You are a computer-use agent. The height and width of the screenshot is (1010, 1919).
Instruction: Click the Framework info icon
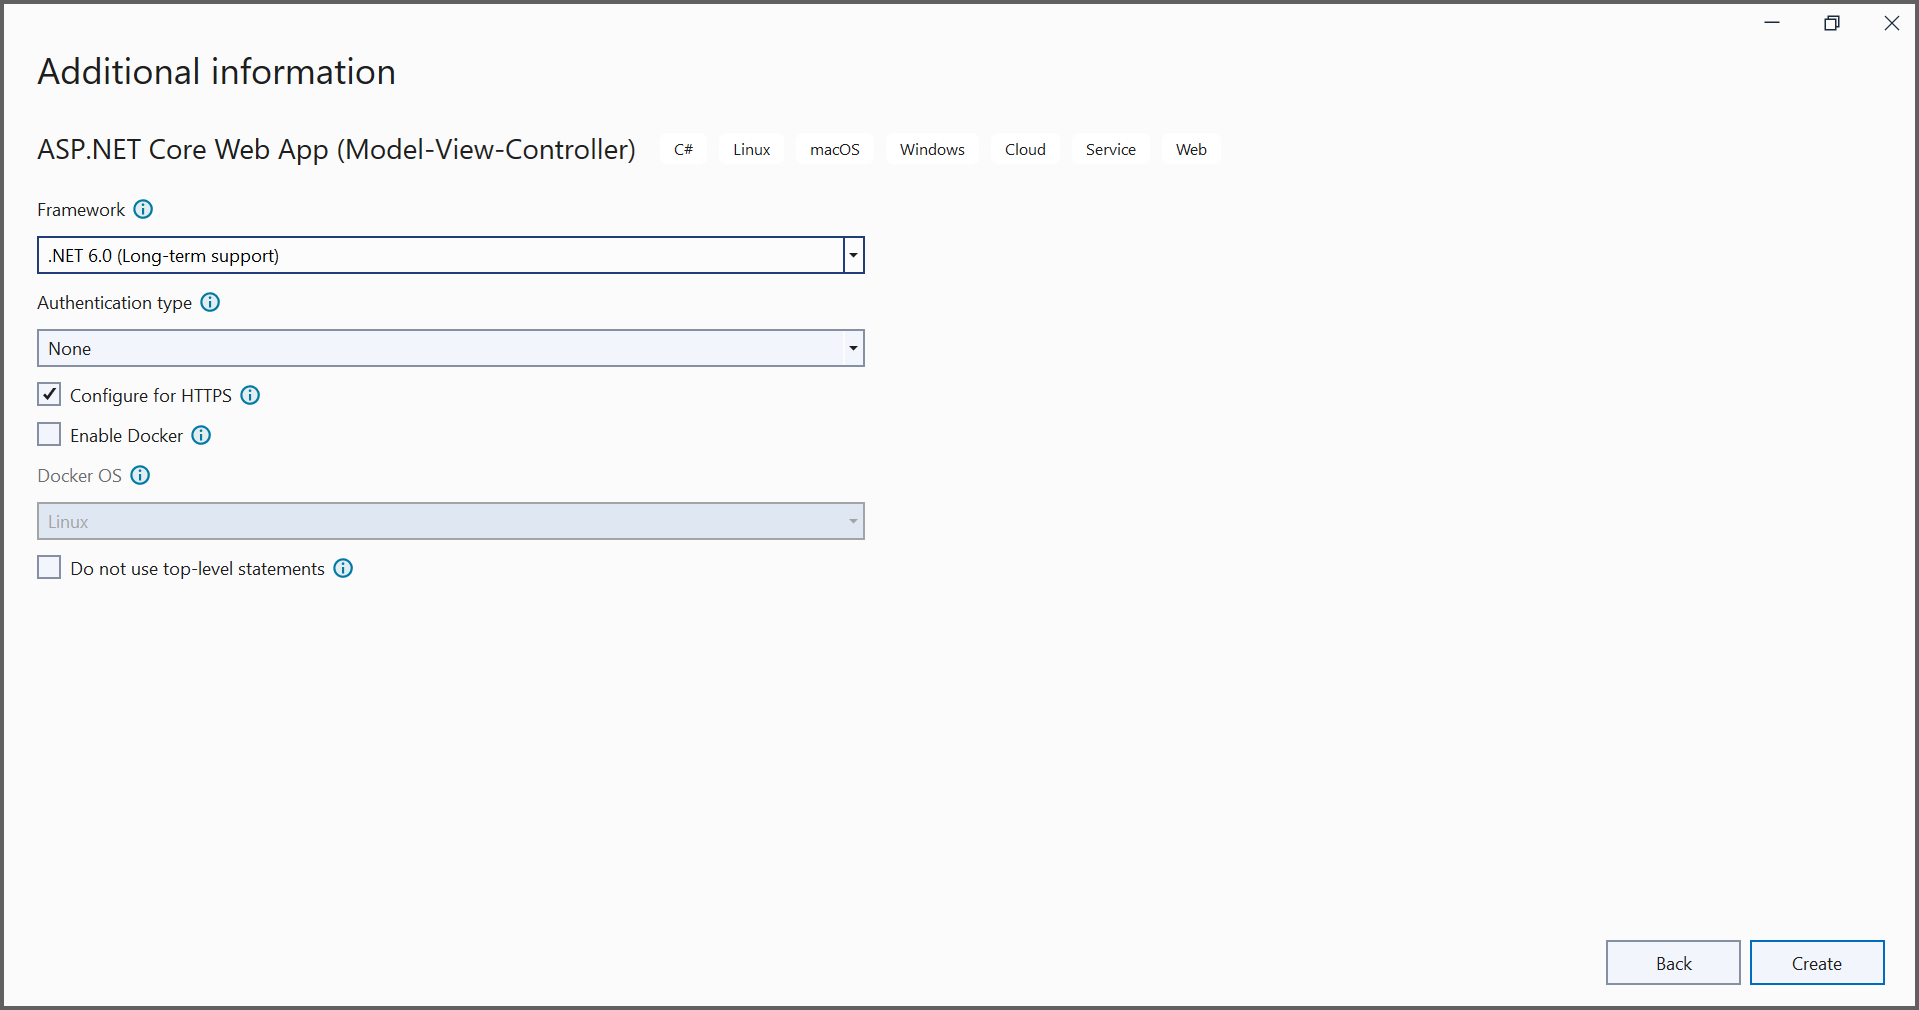143,209
